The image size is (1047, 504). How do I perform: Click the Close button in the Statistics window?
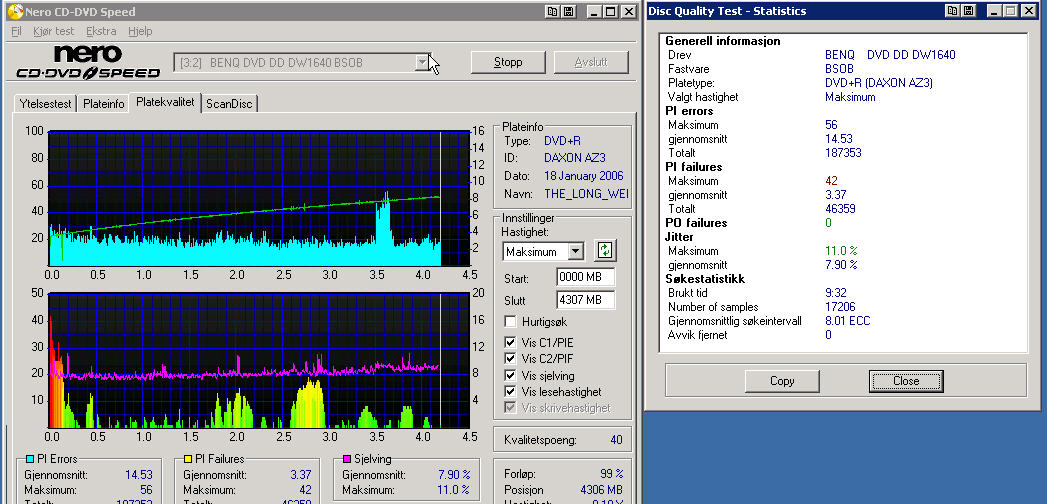pos(906,381)
